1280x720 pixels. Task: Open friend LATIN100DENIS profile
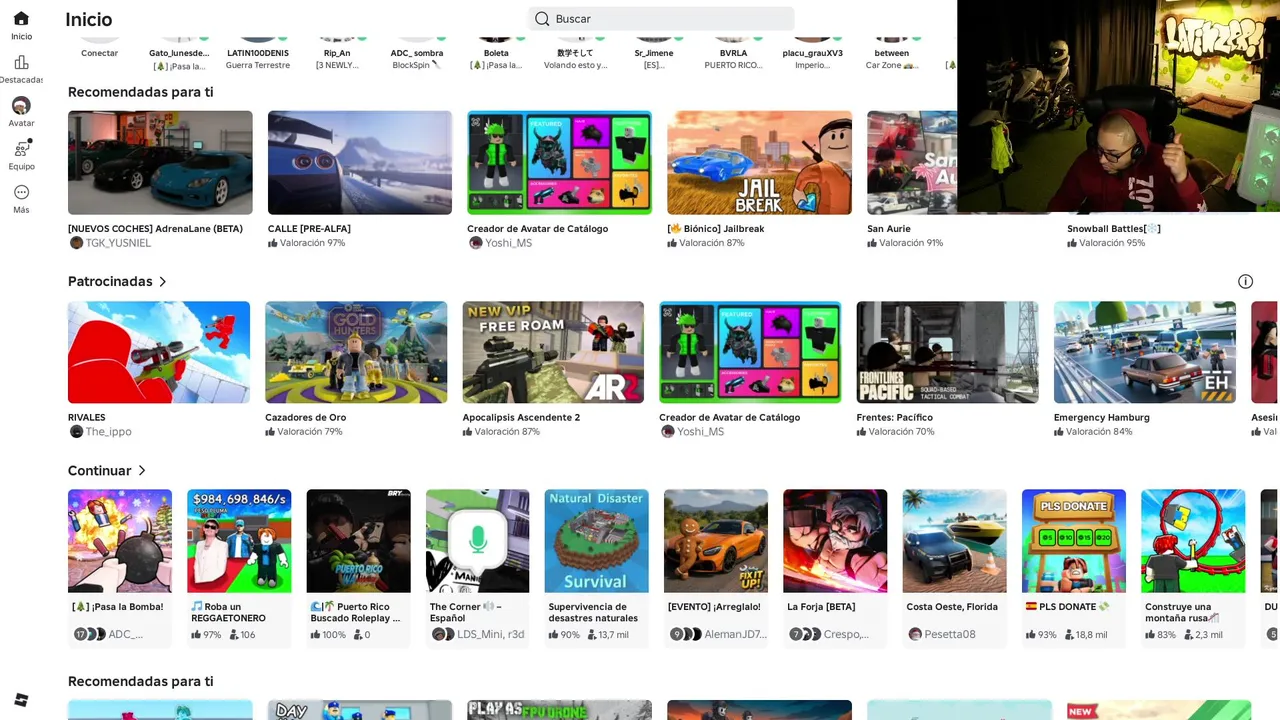click(258, 53)
